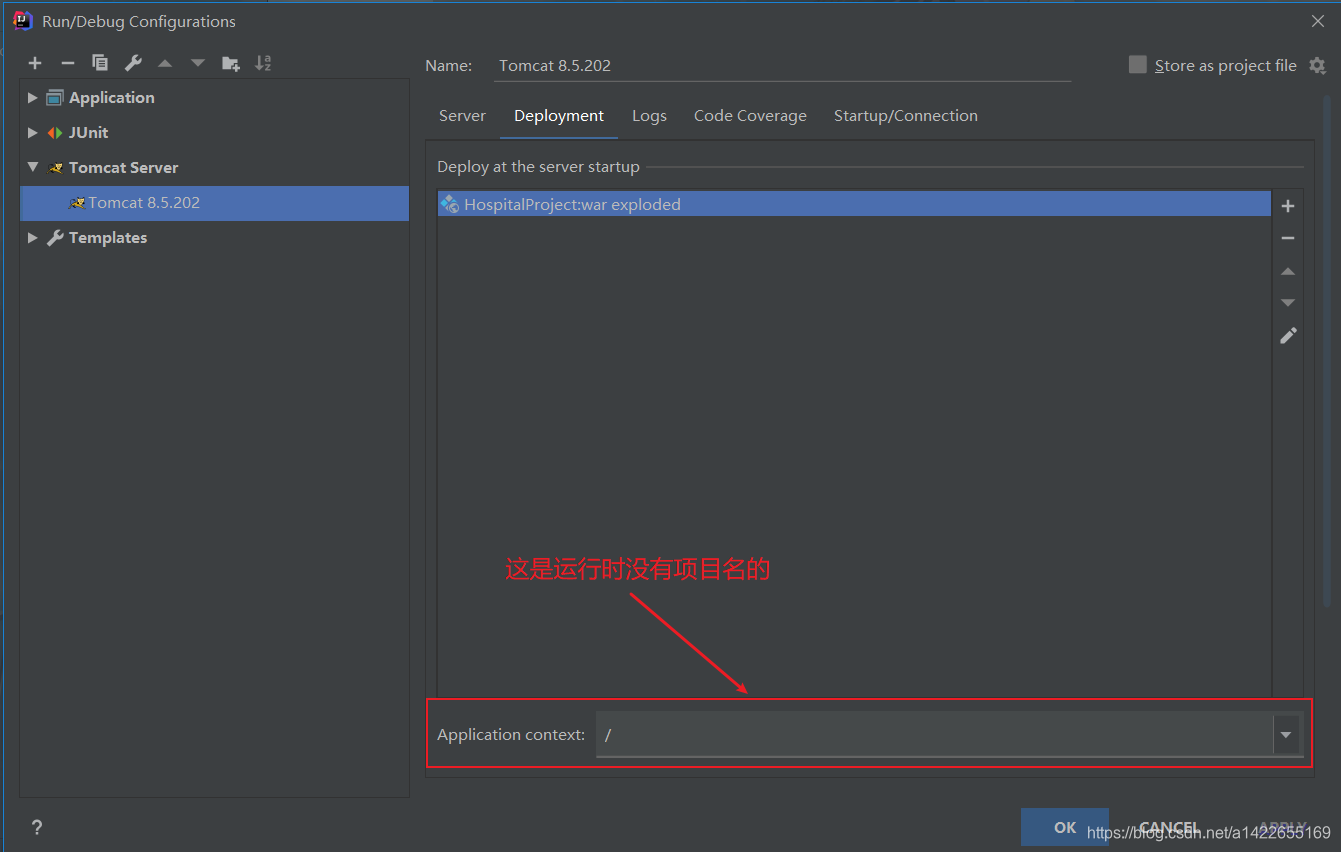Open the Application context dropdown arrow
Image resolution: width=1341 pixels, height=852 pixels.
pyautogui.click(x=1286, y=735)
